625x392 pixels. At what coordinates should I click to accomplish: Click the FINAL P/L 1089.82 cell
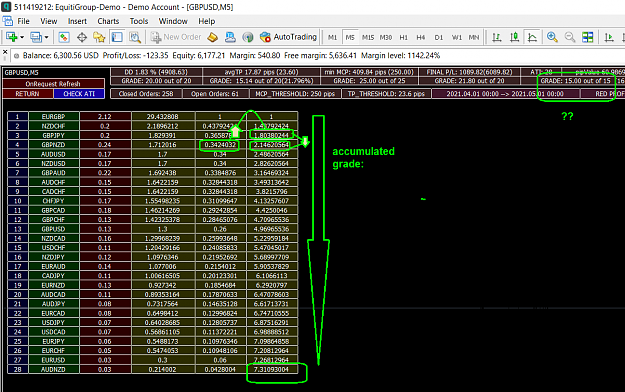(469, 72)
